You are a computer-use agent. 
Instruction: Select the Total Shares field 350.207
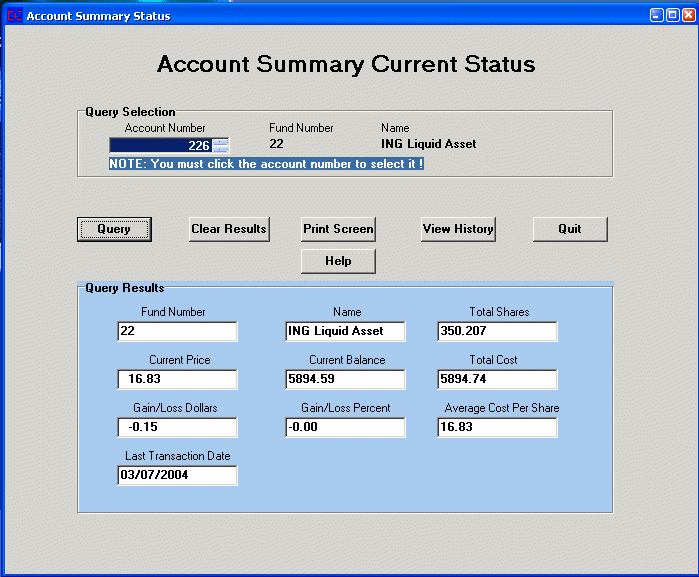pyautogui.click(x=498, y=331)
